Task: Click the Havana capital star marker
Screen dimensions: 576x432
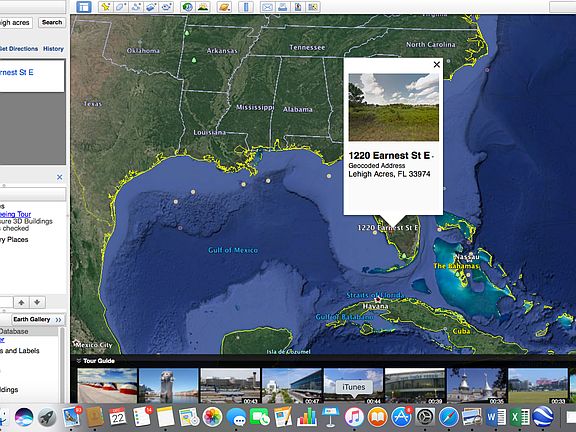Action: tap(378, 300)
